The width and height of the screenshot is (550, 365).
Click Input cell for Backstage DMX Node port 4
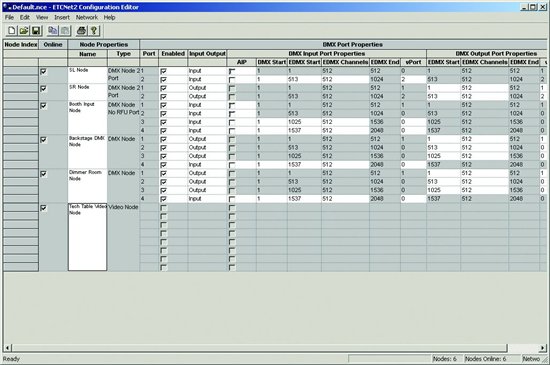click(x=207, y=164)
